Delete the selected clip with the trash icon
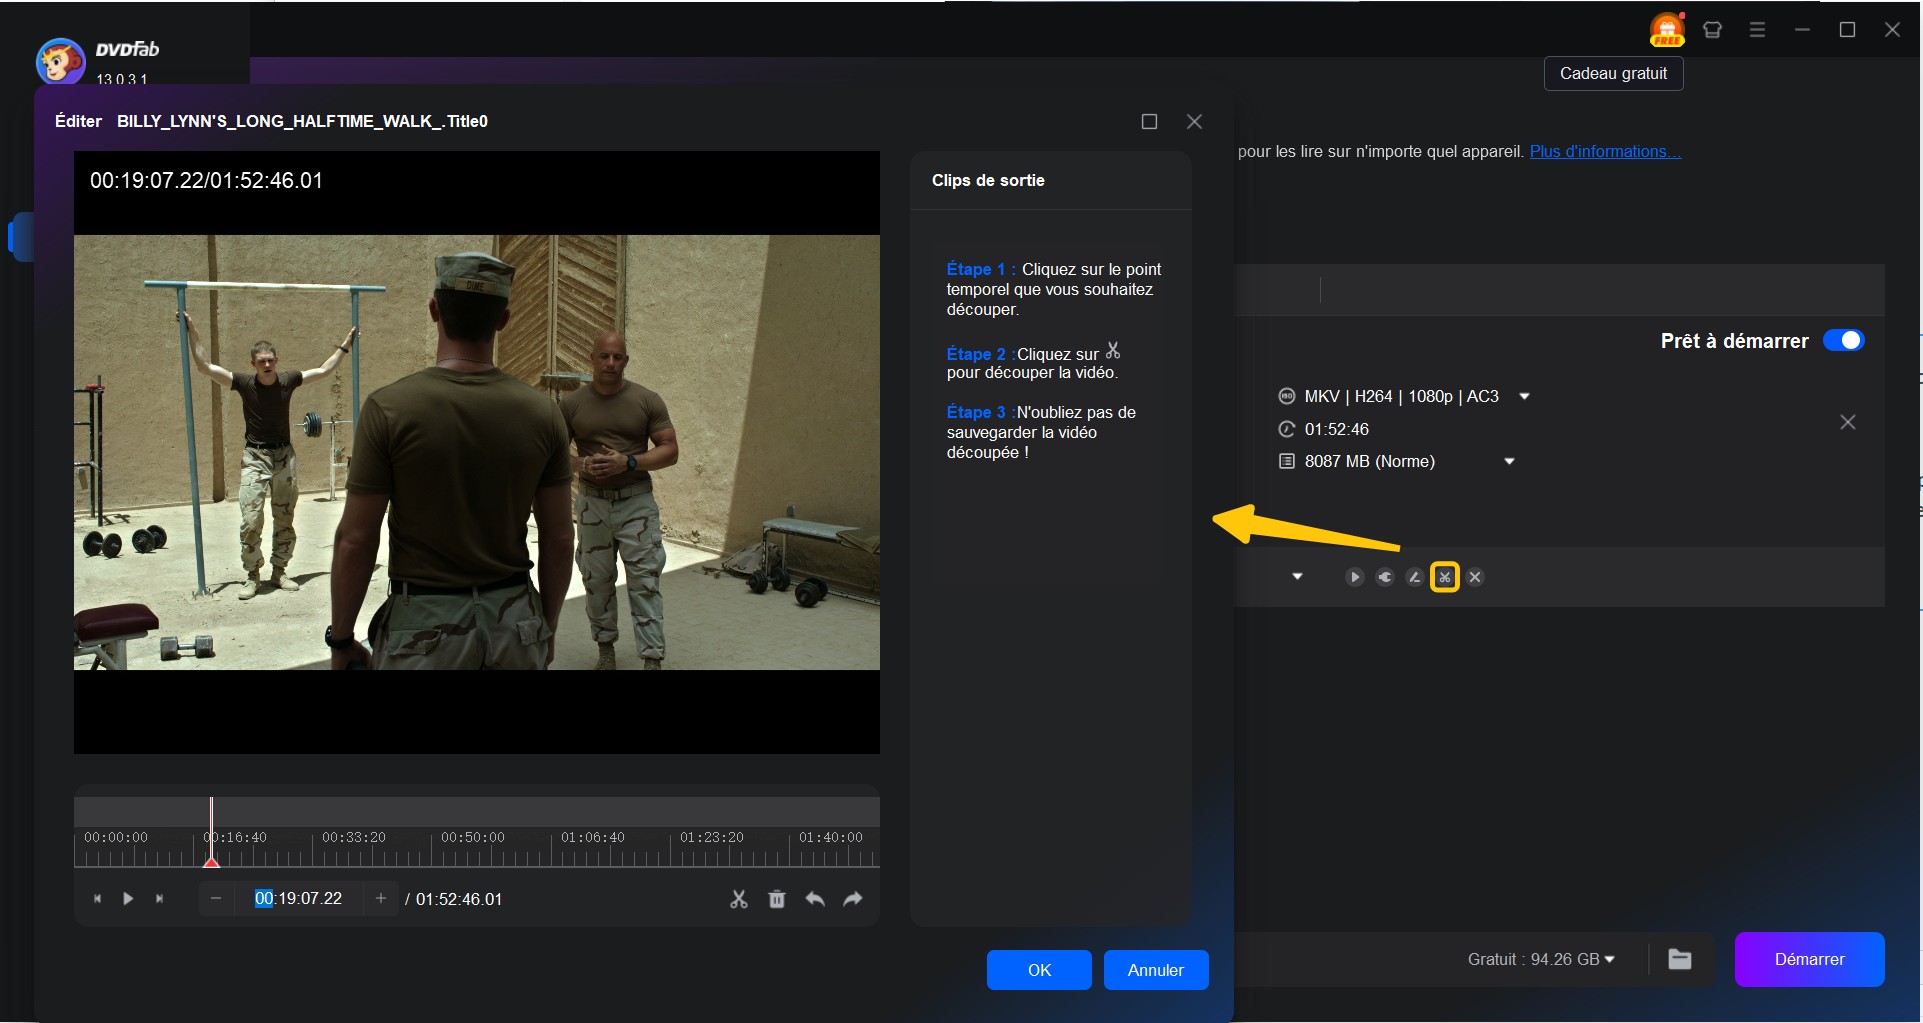Screen dimensions: 1923x1023 (777, 899)
